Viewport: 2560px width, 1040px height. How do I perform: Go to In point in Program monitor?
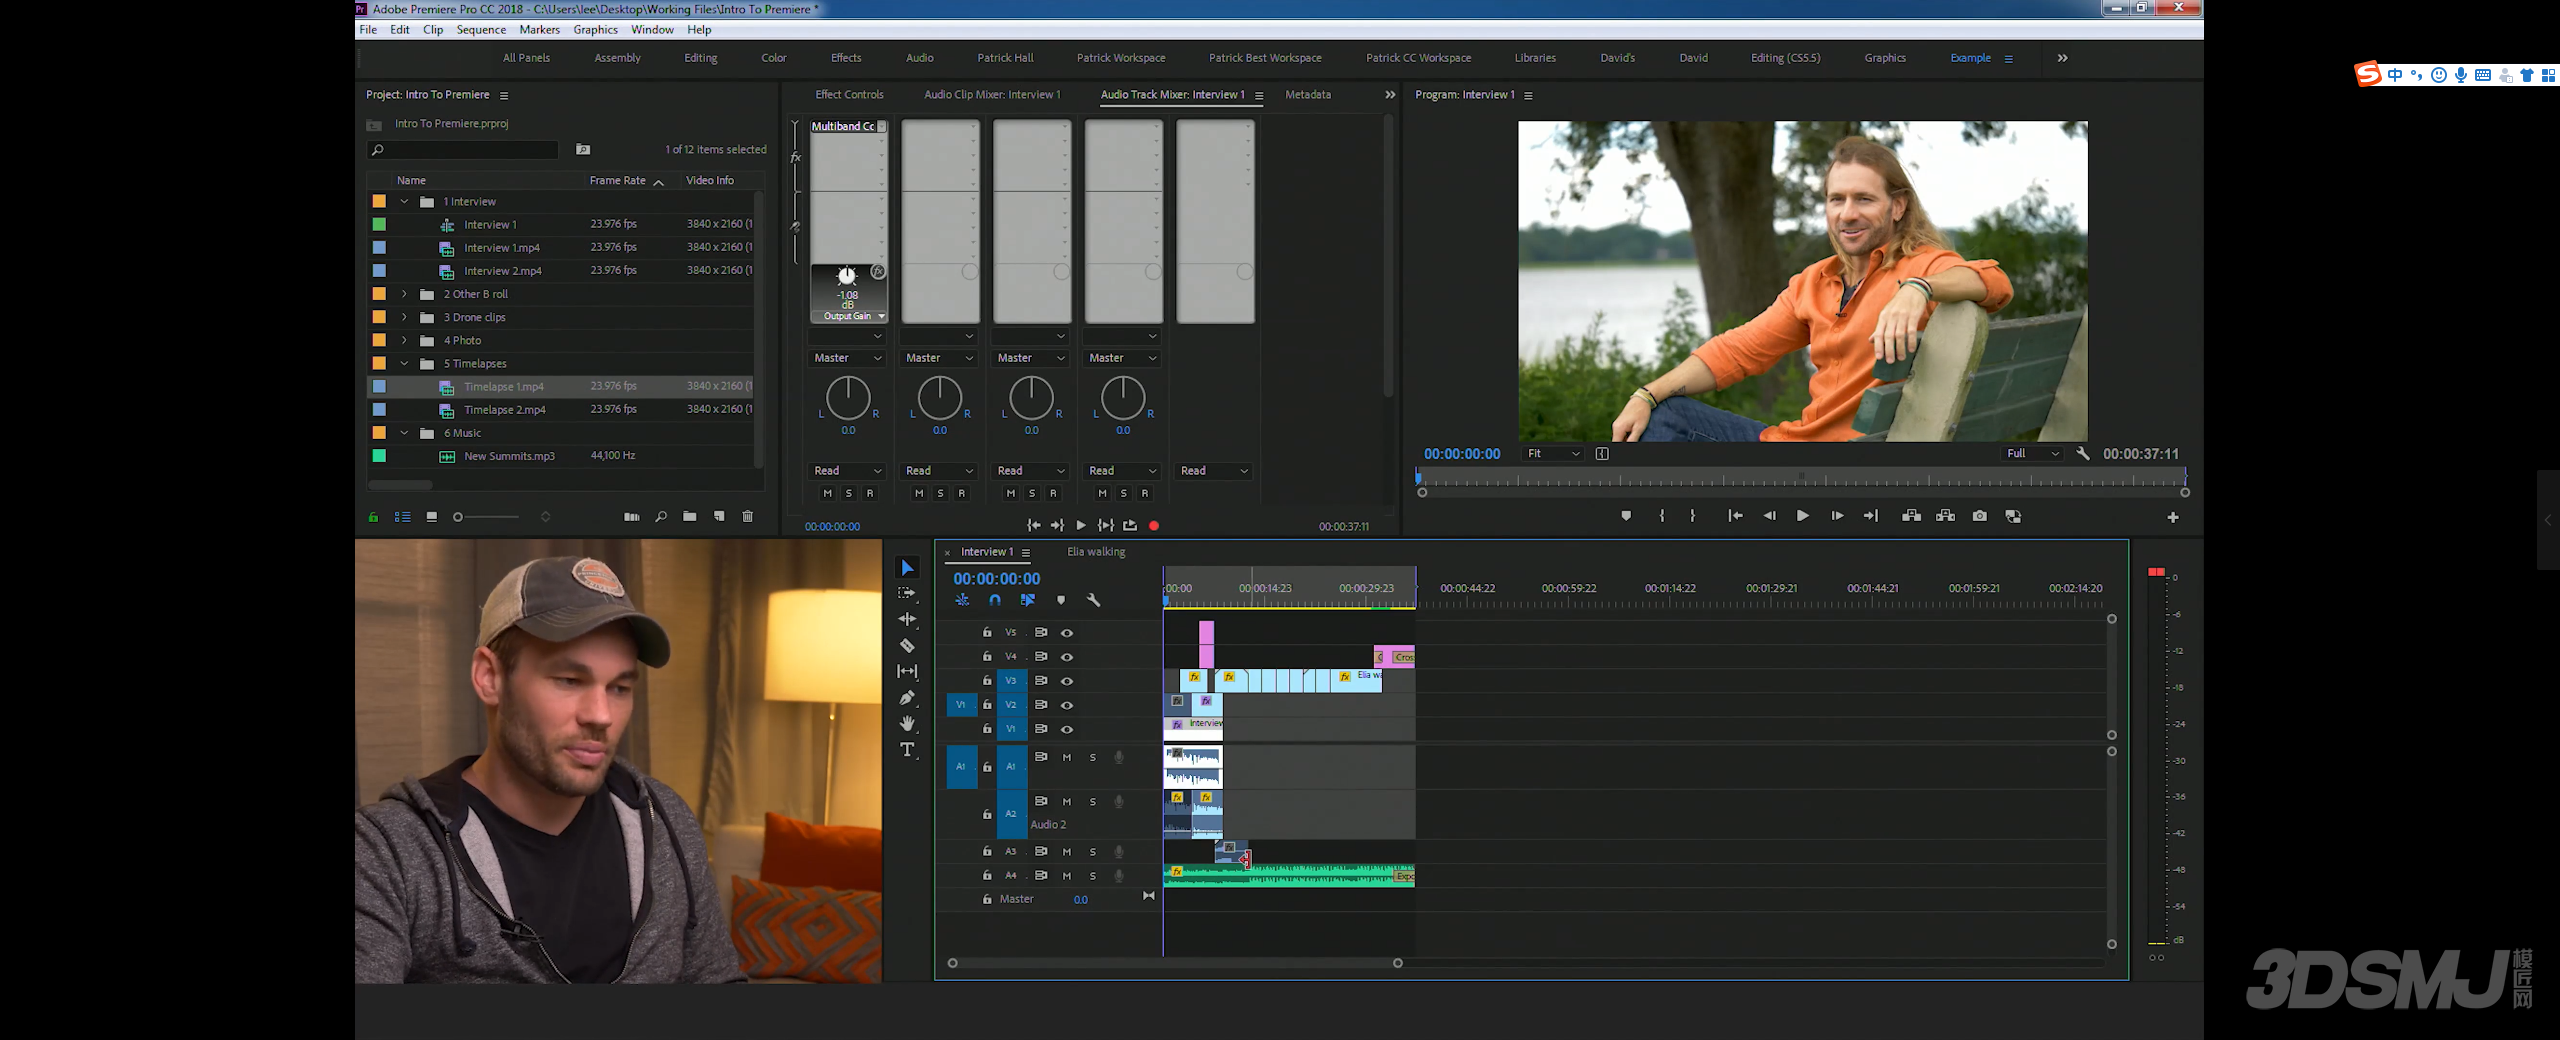(1735, 516)
